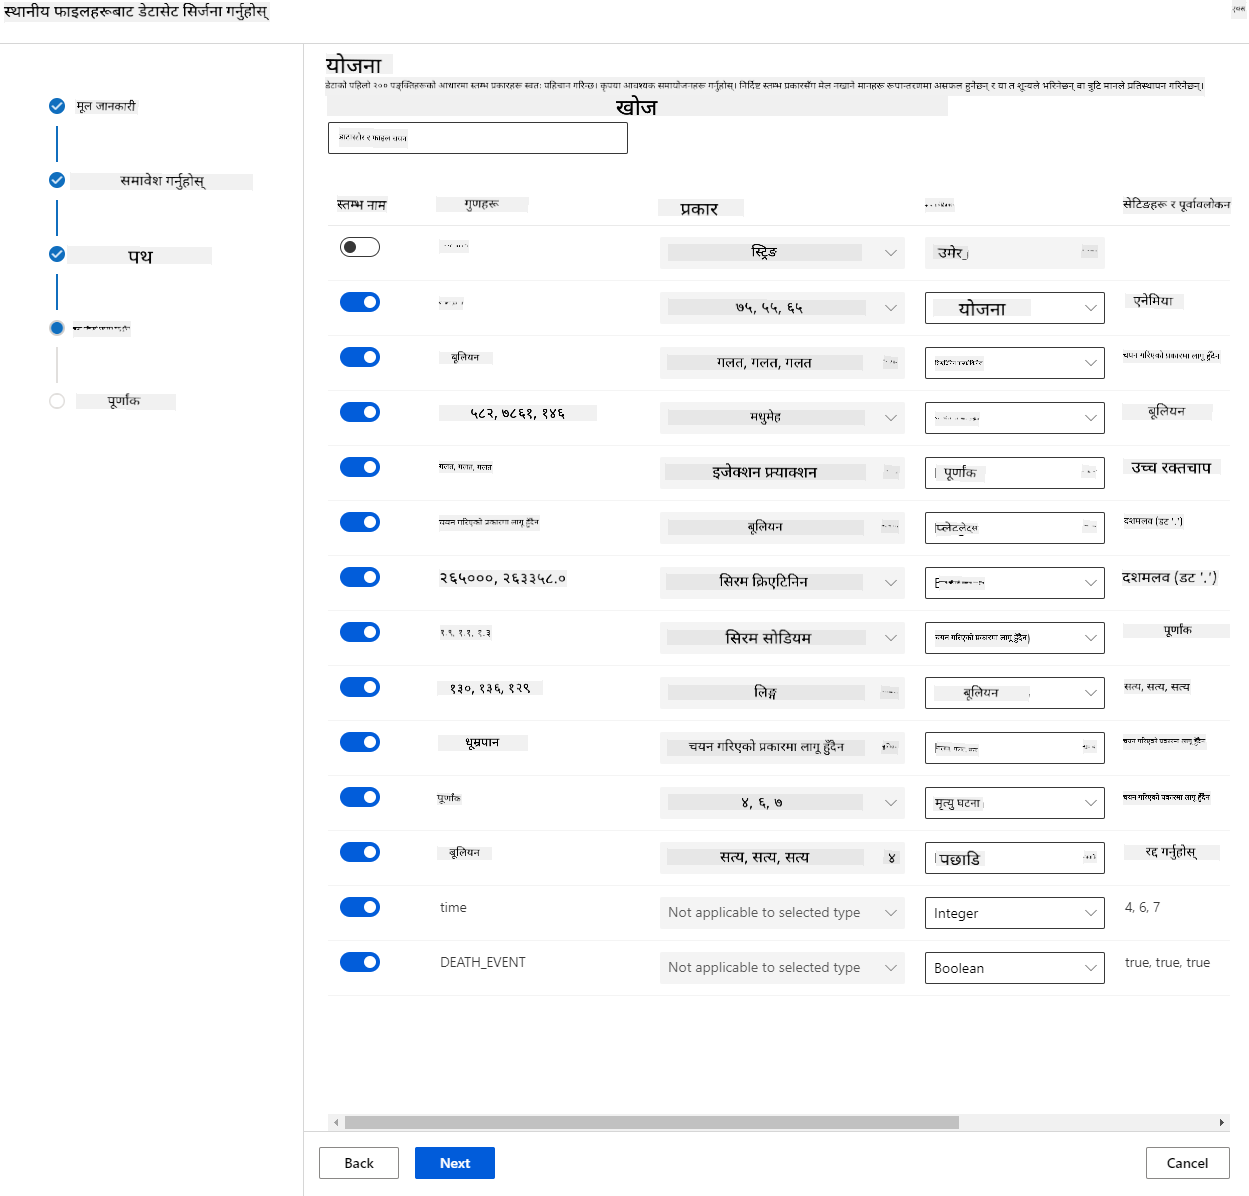Toggle off the switch in ७५, ५५, ६५ row
1249x1196 pixels.
[360, 302]
